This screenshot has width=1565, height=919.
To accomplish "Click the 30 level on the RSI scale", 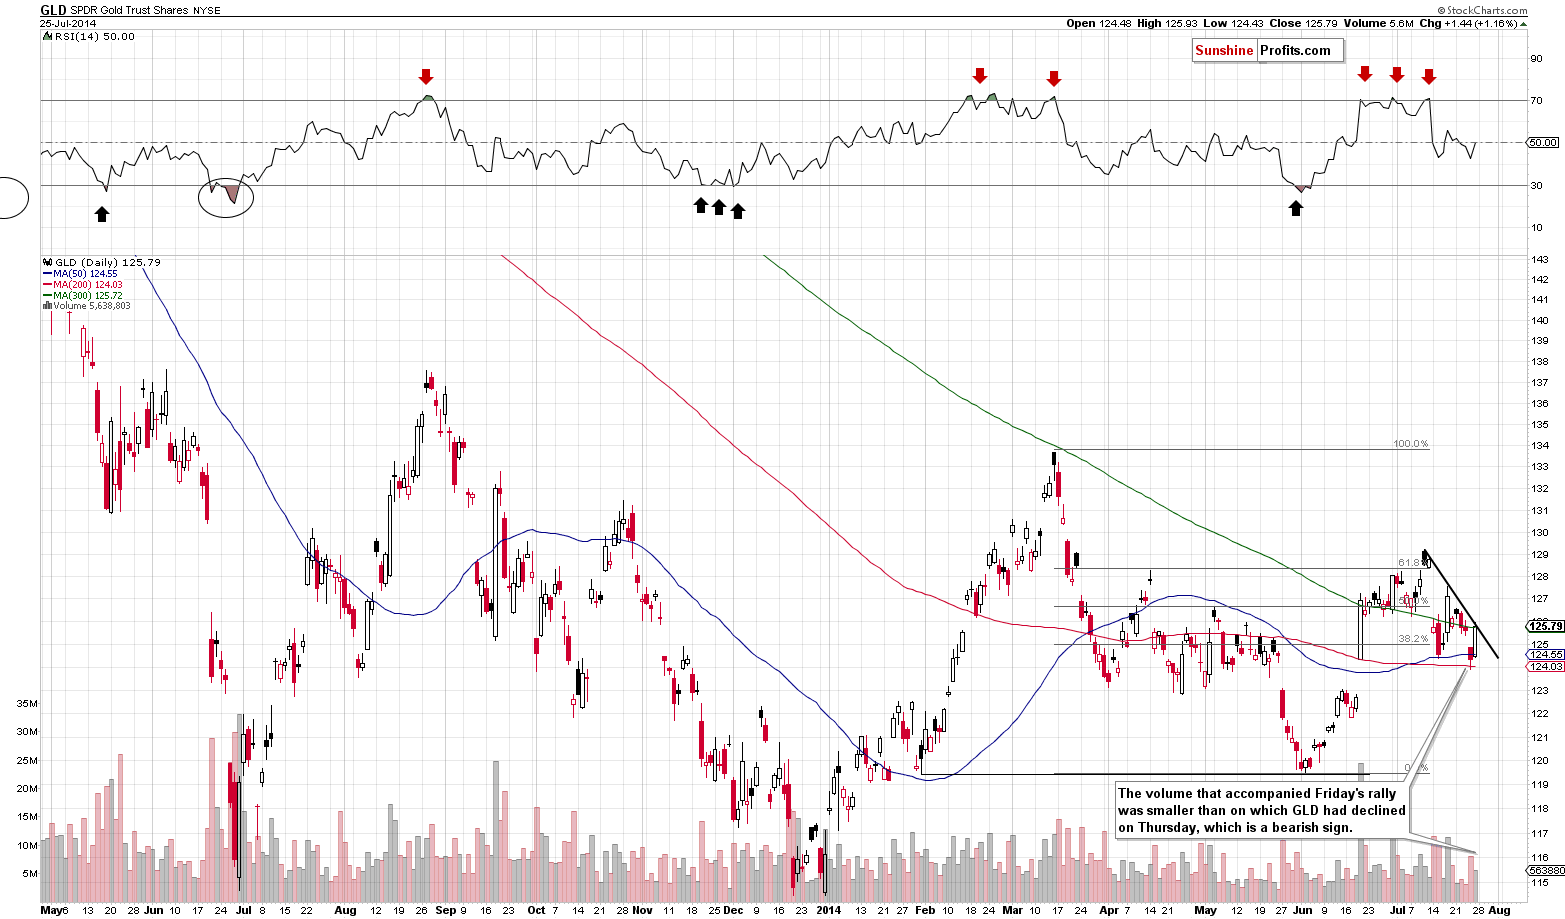I will 1537,186.
